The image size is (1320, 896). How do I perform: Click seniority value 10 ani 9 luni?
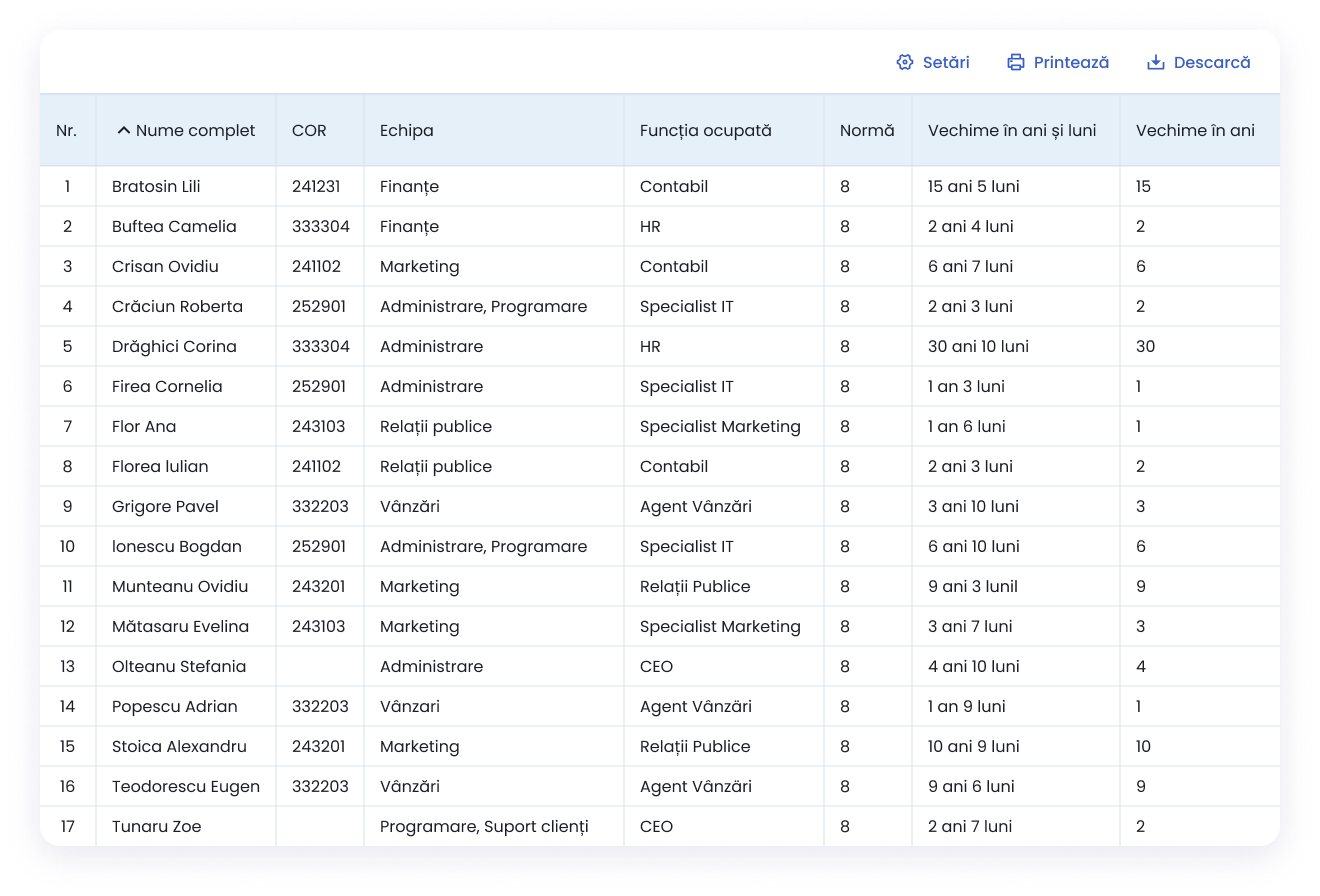click(x=974, y=746)
